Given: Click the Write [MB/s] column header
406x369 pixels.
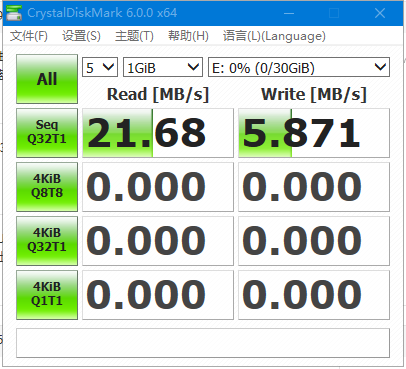Looking at the screenshot, I should (314, 94).
